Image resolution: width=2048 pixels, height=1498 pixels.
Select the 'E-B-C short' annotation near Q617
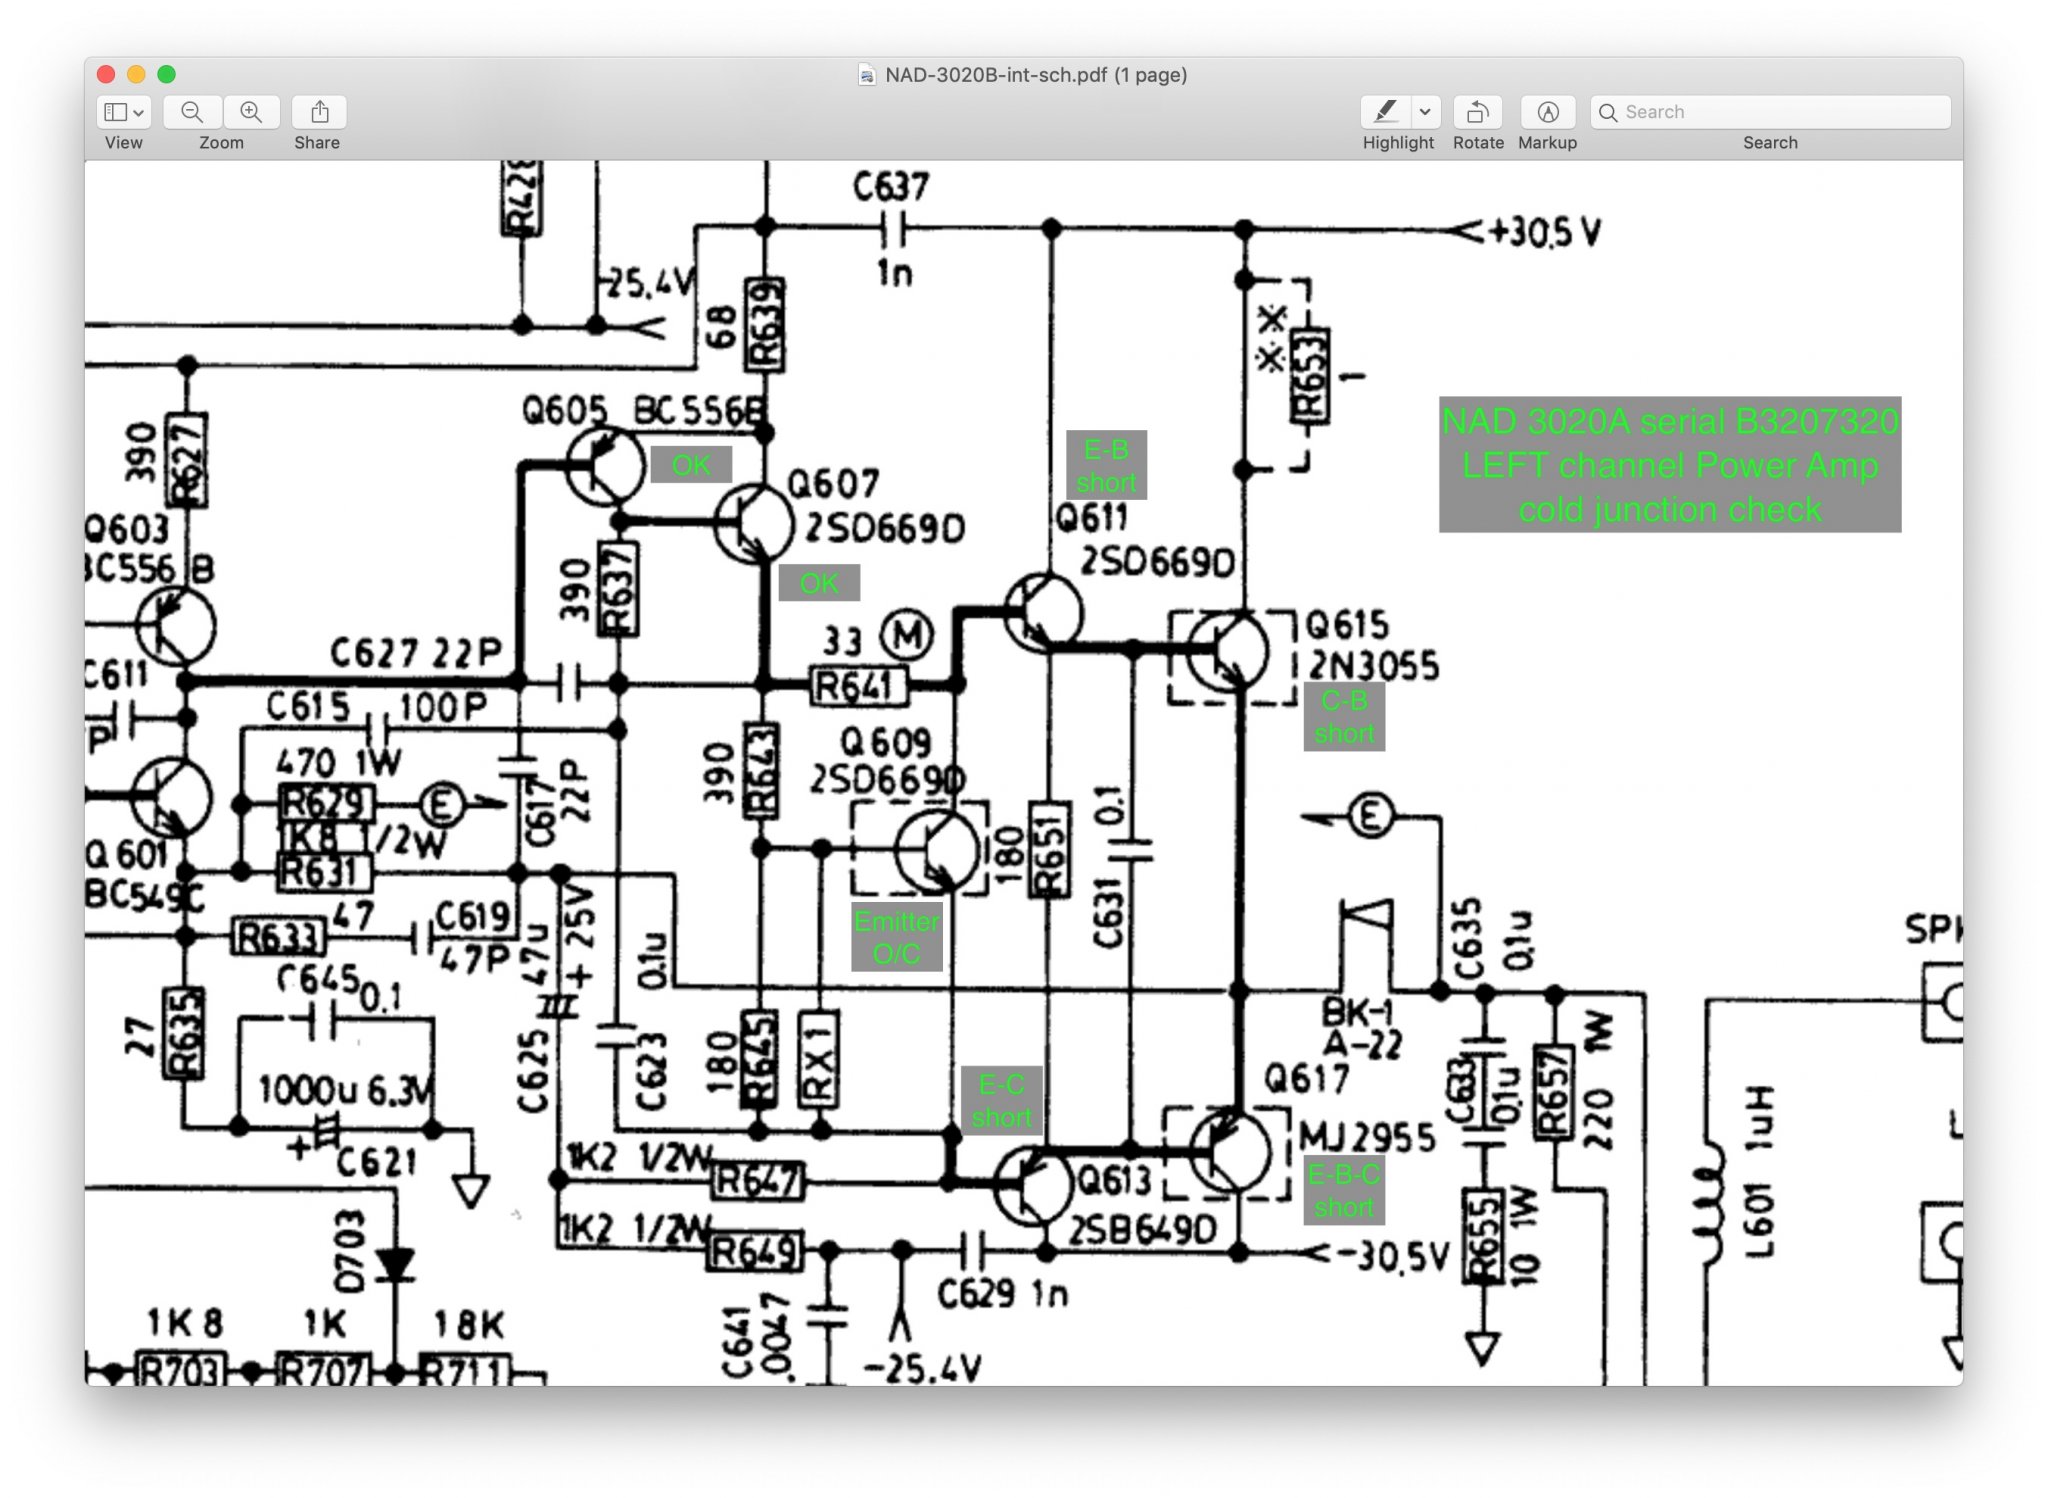click(x=1343, y=1190)
